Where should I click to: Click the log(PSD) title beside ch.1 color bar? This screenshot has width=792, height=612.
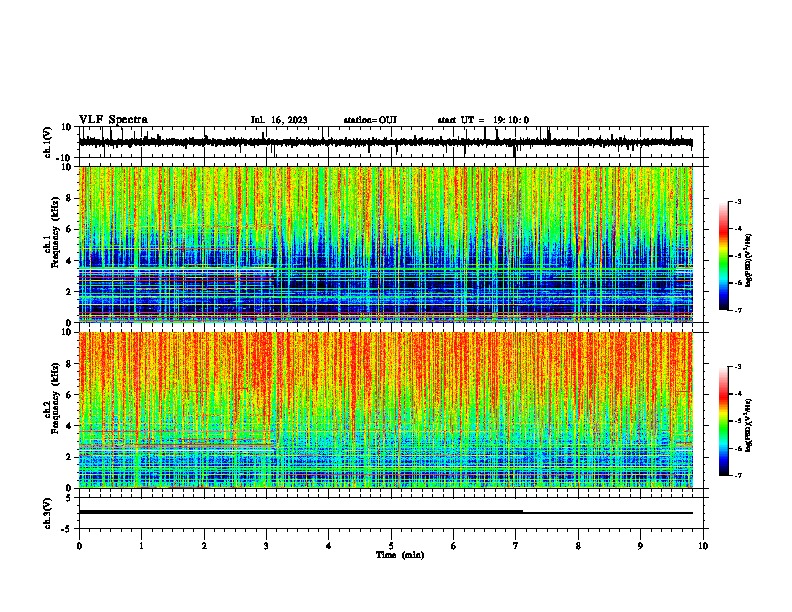pyautogui.click(x=749, y=261)
